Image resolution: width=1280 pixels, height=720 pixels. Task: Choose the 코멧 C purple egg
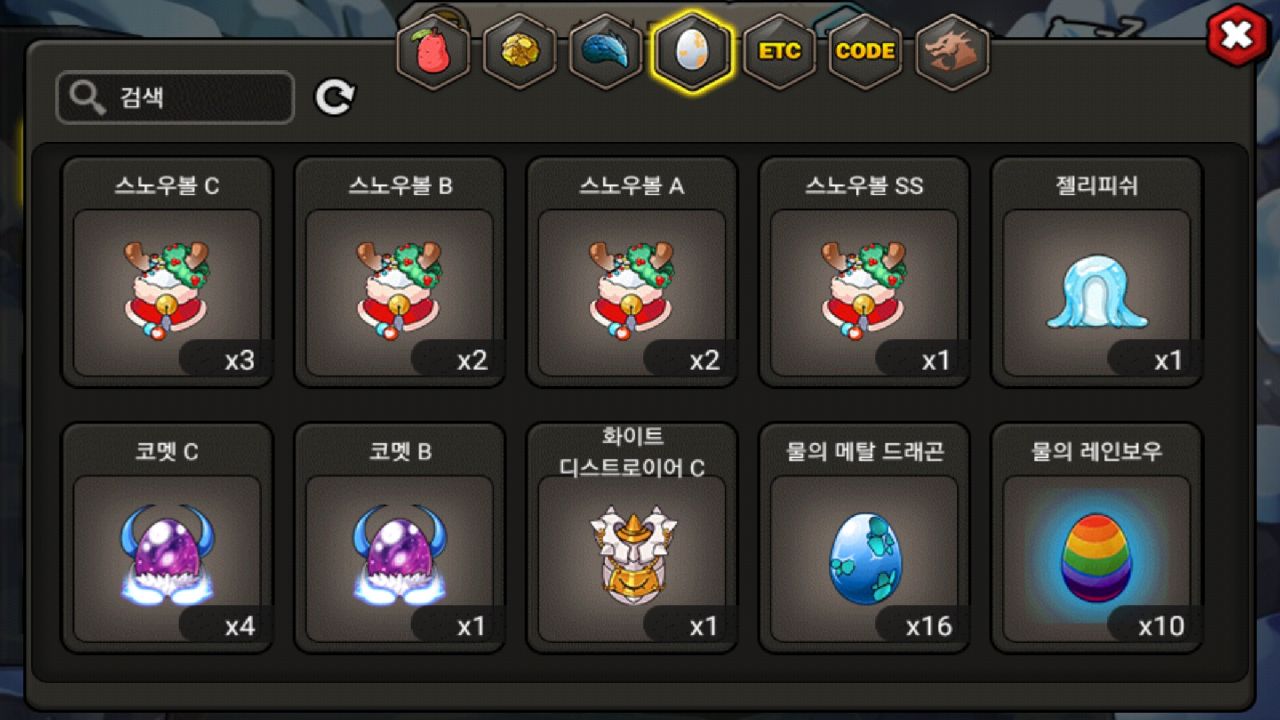click(167, 538)
